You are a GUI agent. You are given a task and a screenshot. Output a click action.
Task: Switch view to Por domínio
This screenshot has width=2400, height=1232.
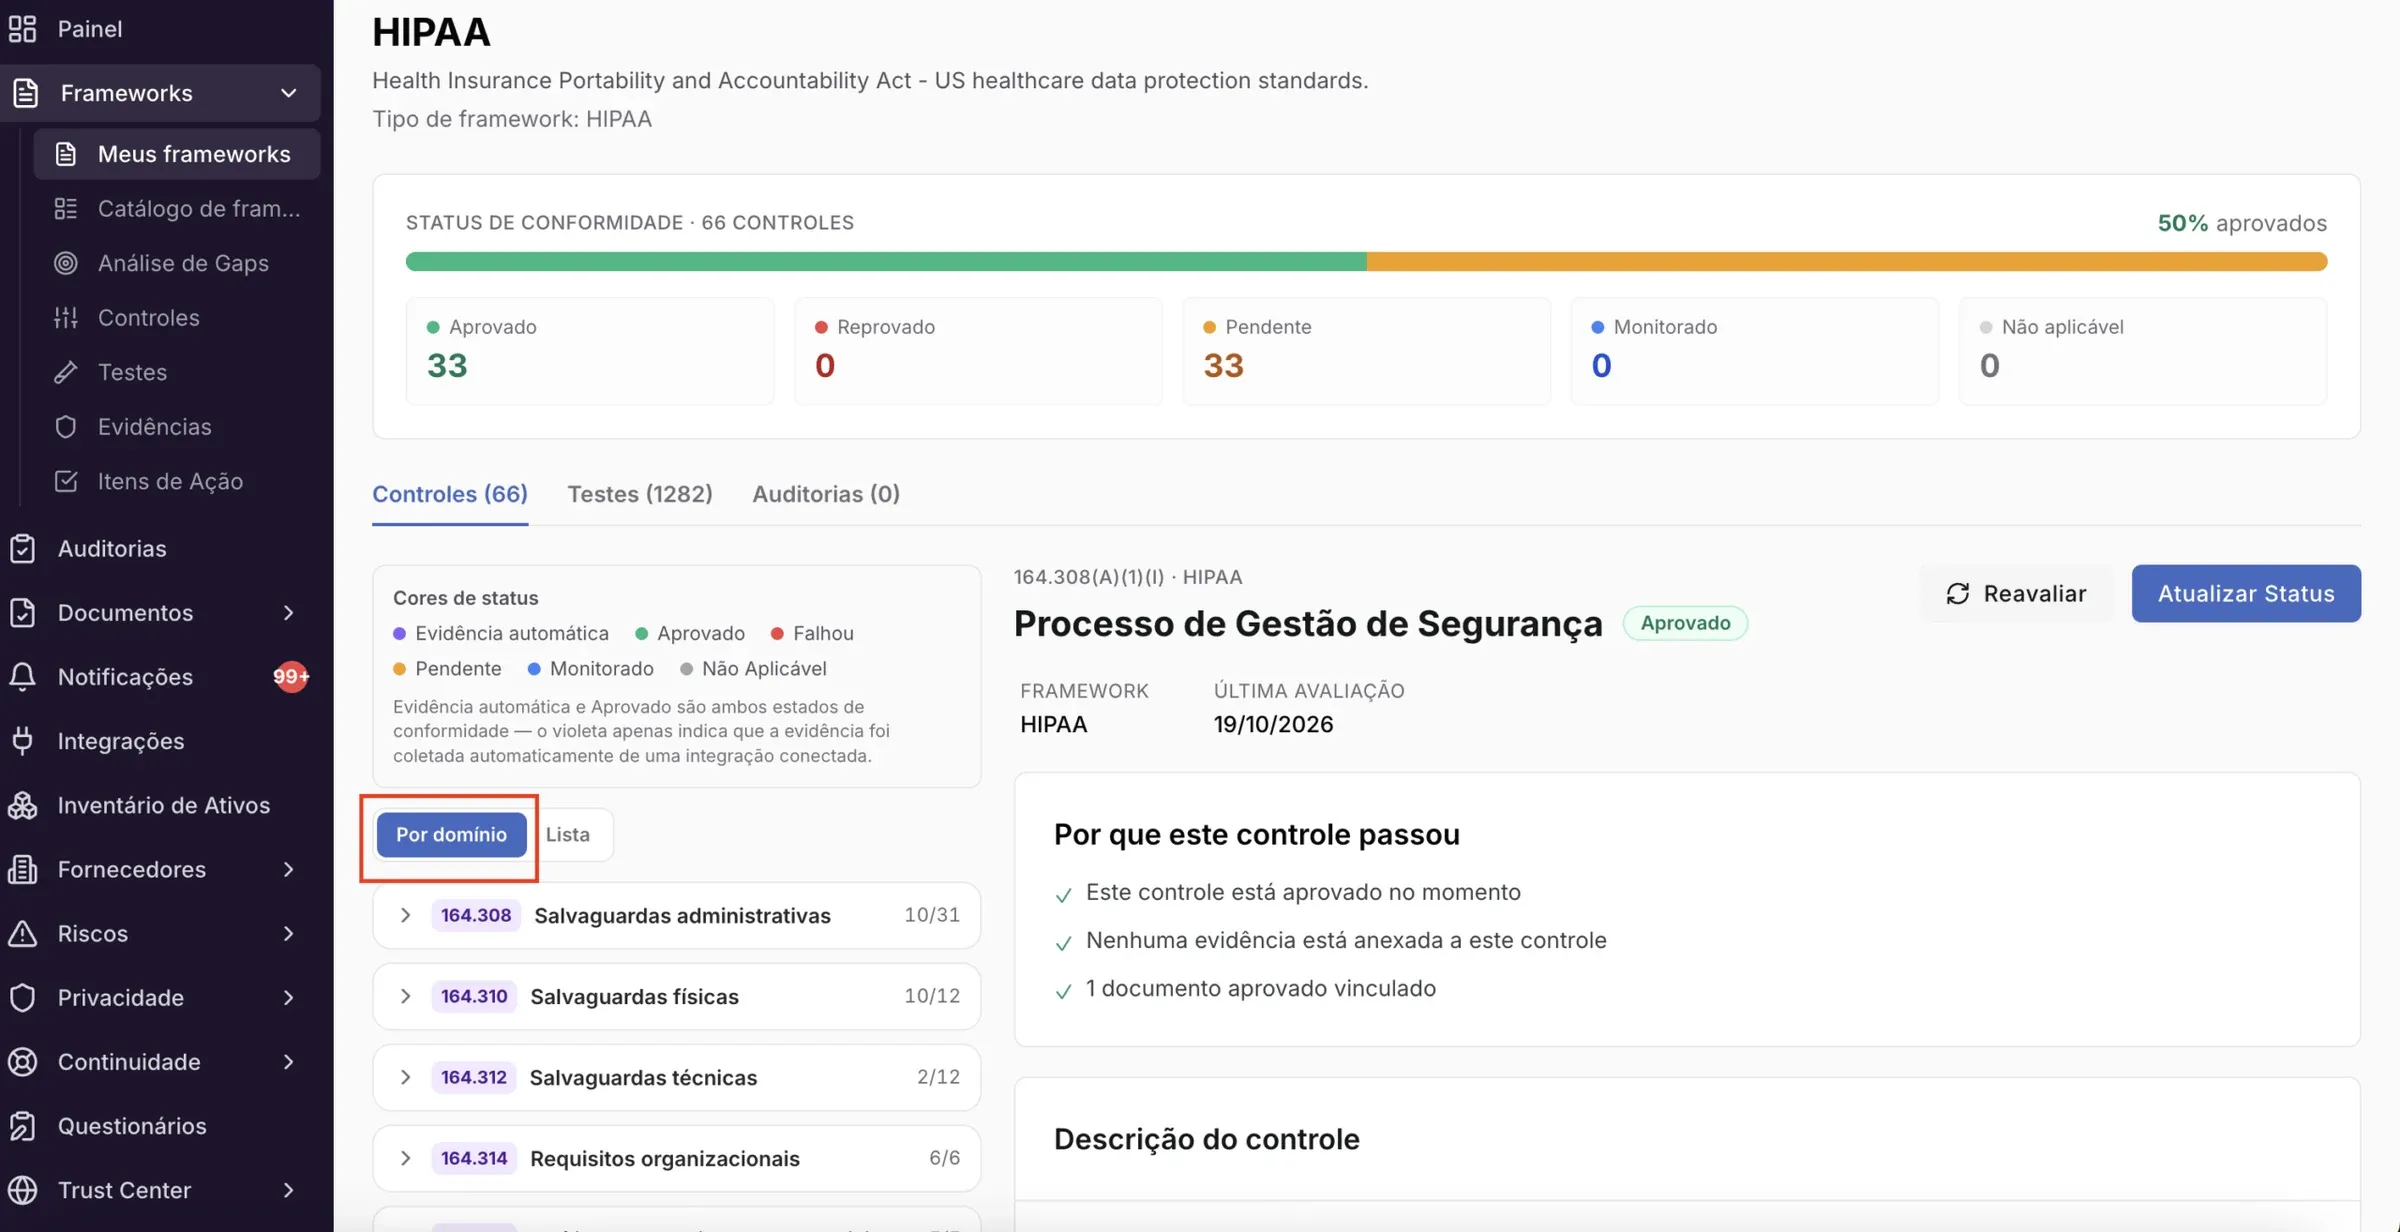451,834
